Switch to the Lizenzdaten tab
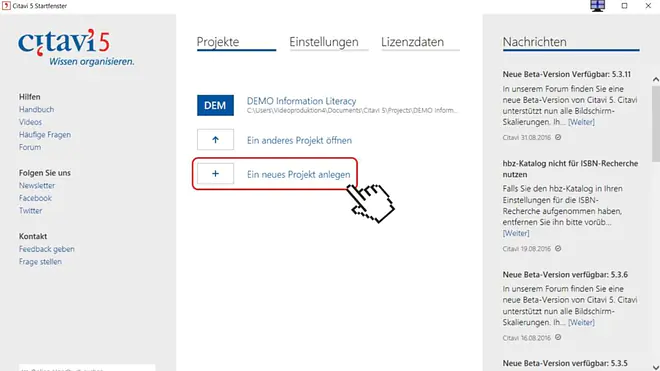The image size is (660, 371). point(420,43)
